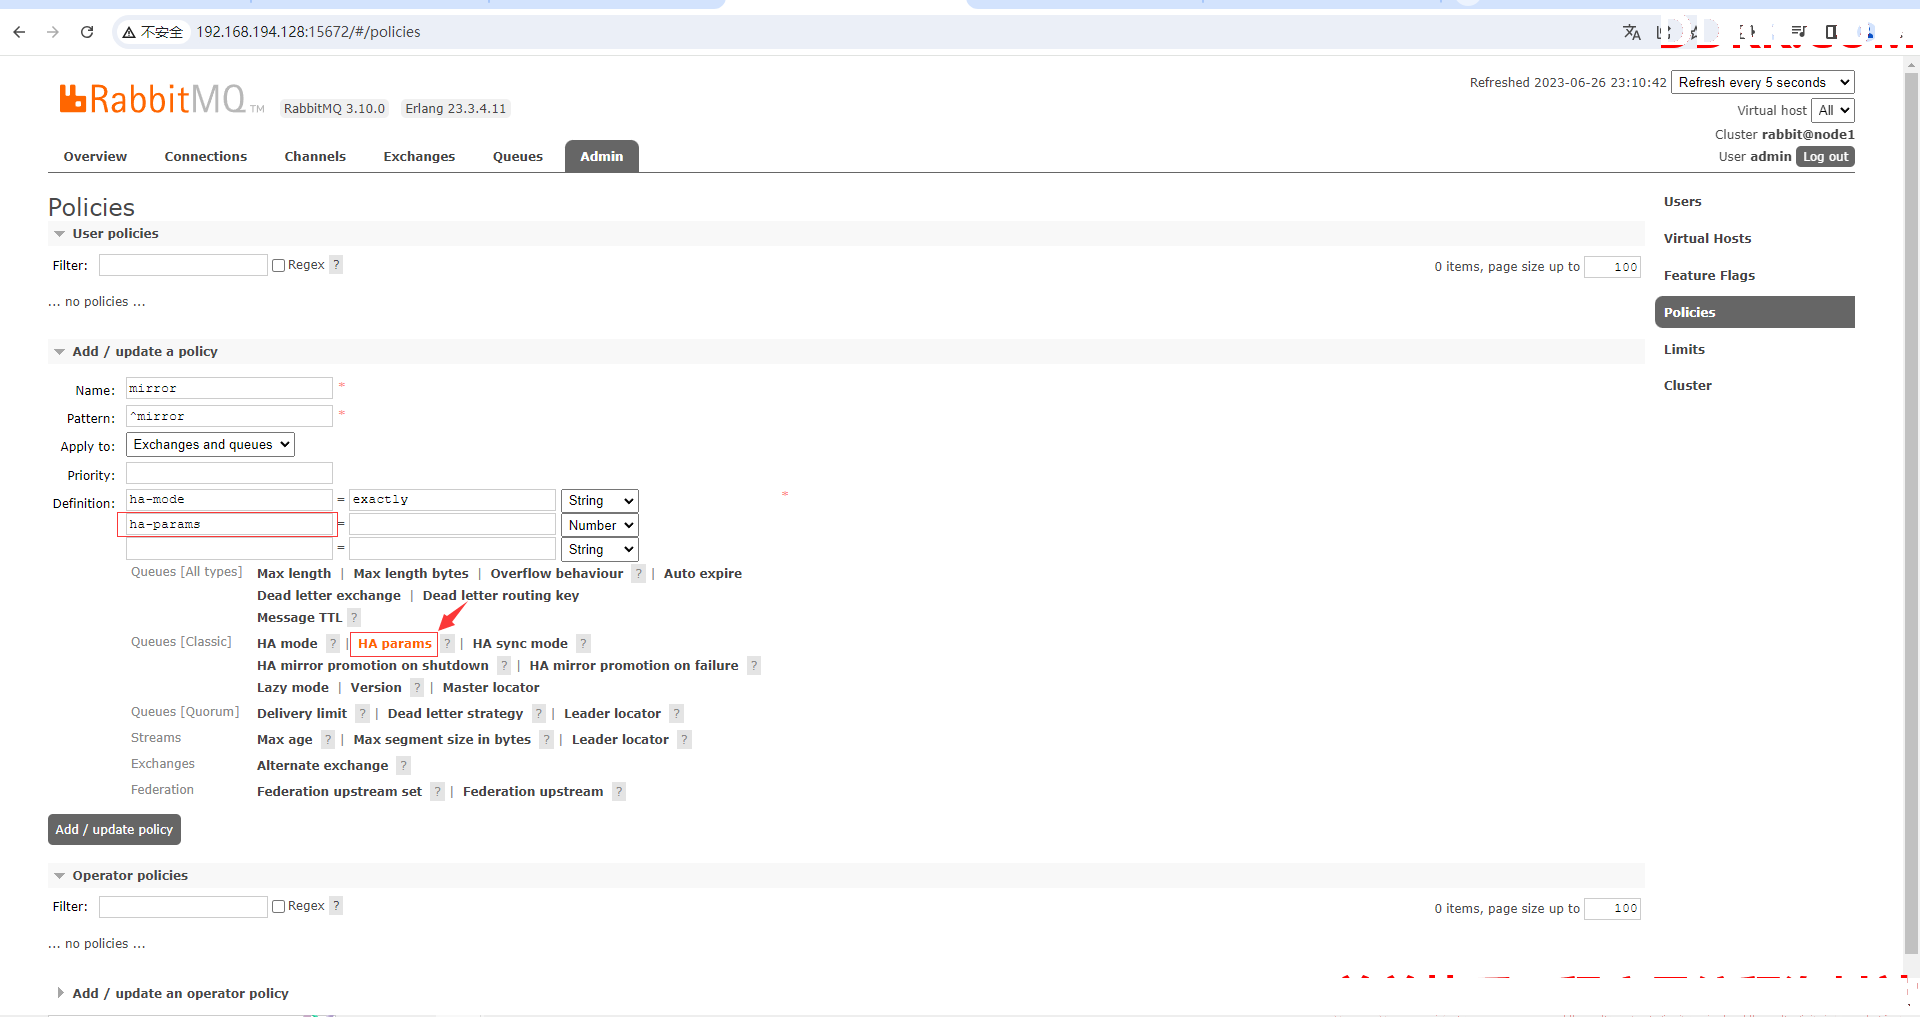
Task: Reload the page with refresh icon
Action: (x=87, y=32)
